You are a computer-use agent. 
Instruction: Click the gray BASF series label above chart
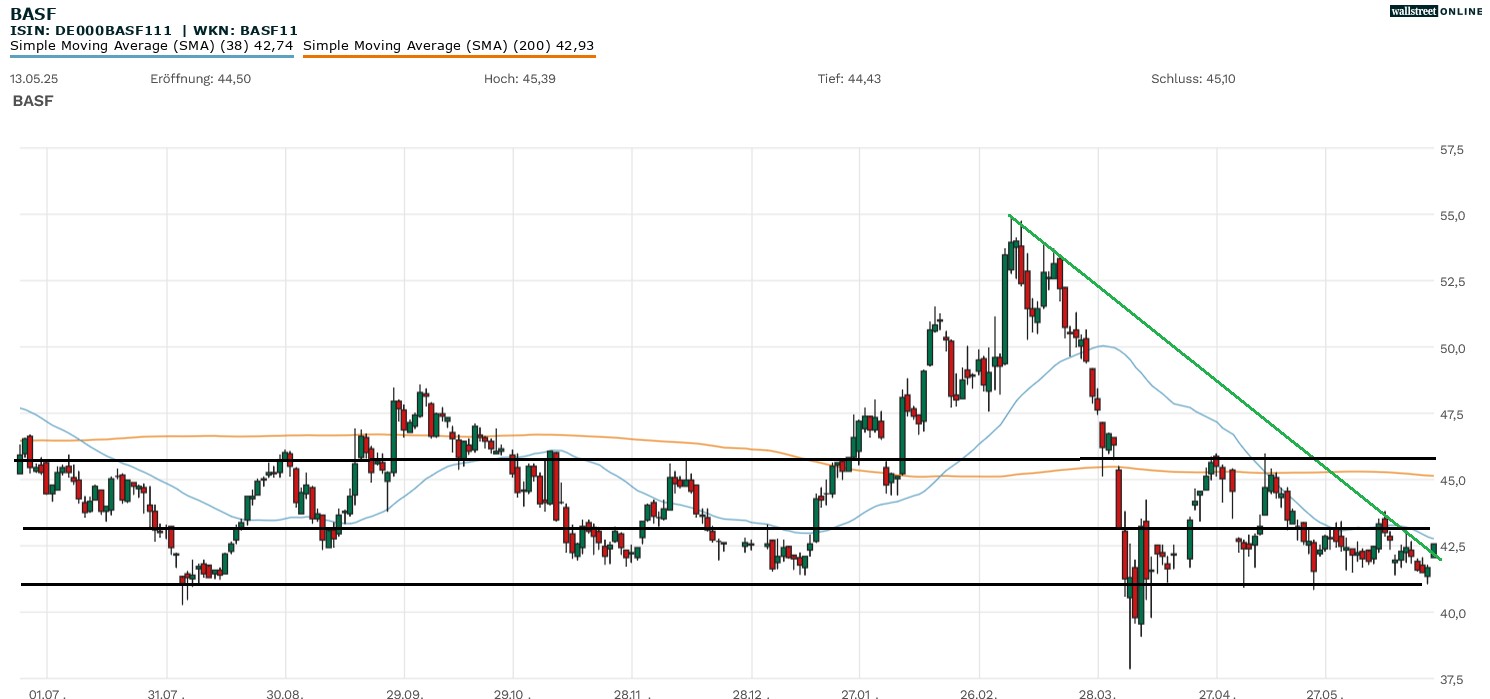tap(33, 101)
